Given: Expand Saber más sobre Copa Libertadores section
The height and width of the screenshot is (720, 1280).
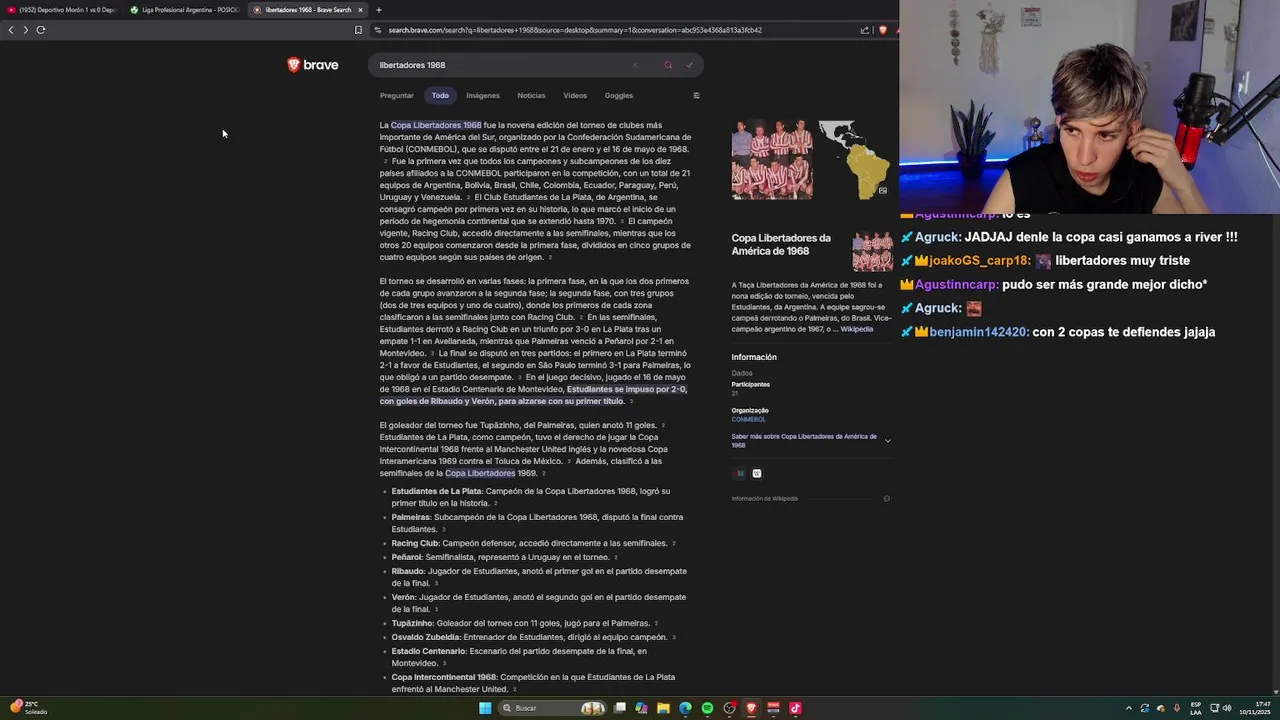Looking at the screenshot, I should click(x=811, y=440).
